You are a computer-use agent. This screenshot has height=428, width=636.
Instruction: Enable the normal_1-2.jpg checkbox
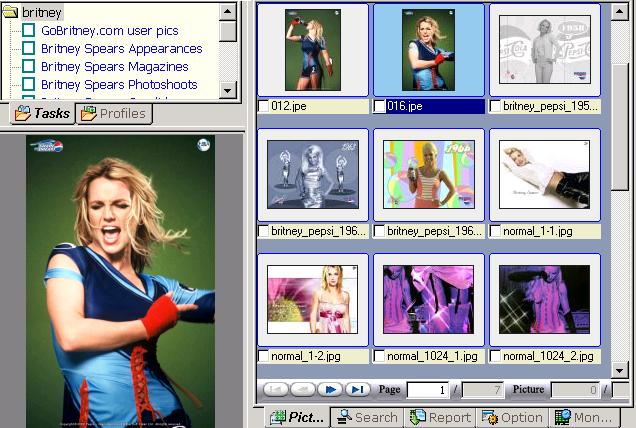click(x=264, y=356)
